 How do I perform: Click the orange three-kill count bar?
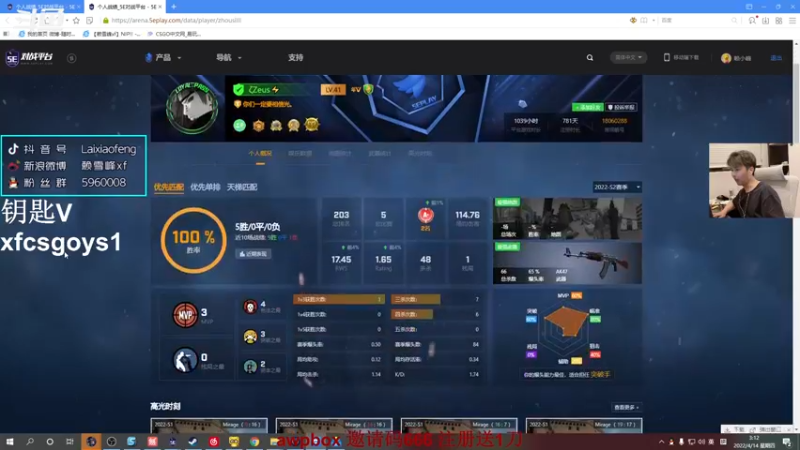pos(415,299)
